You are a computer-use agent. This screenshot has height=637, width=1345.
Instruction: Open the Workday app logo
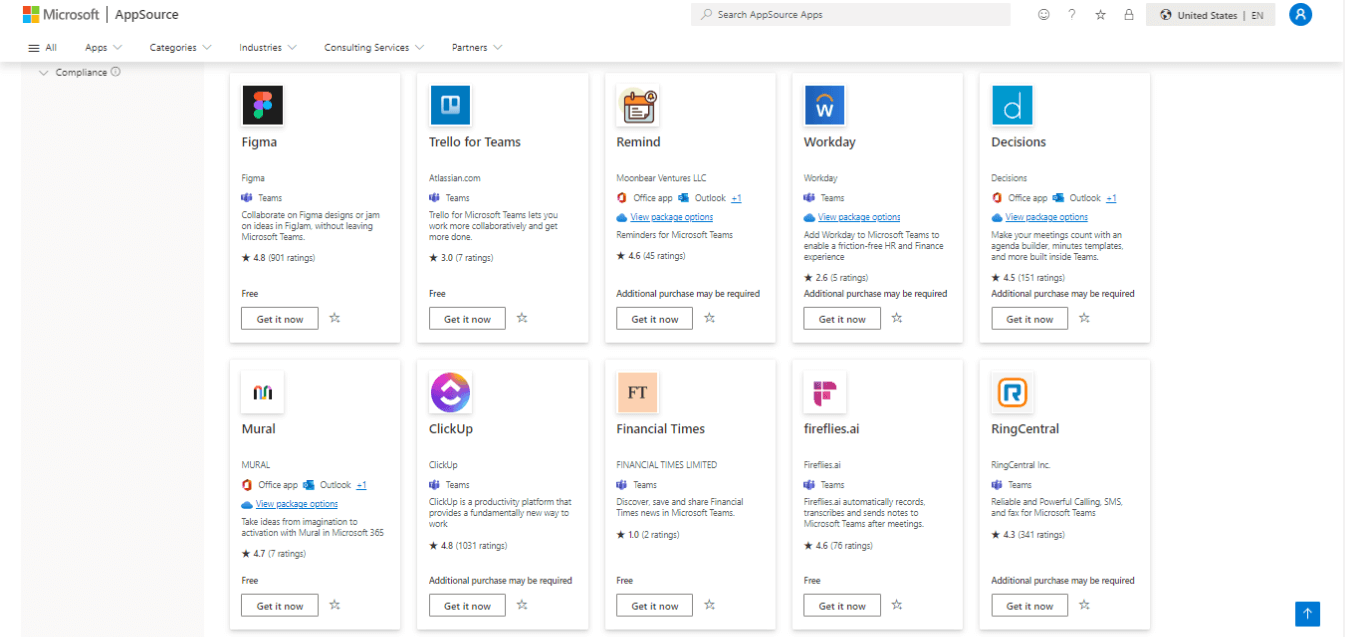825,105
